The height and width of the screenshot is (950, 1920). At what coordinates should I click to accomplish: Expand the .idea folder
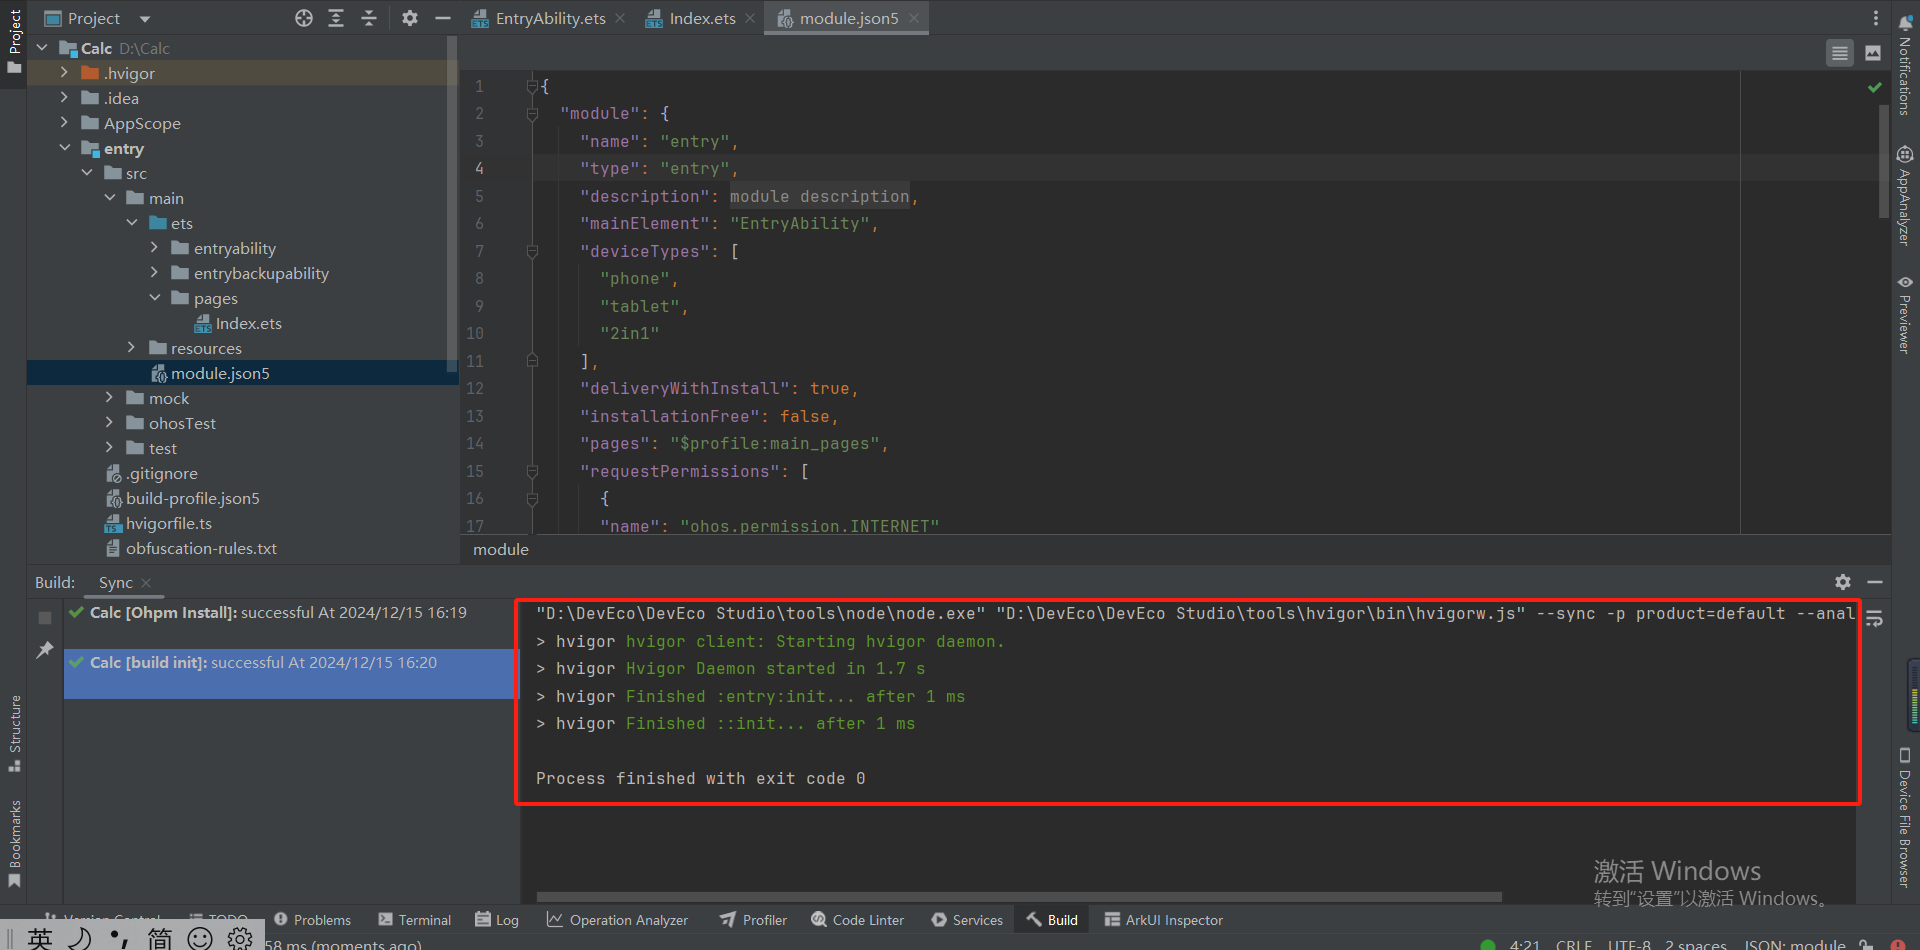click(x=64, y=98)
